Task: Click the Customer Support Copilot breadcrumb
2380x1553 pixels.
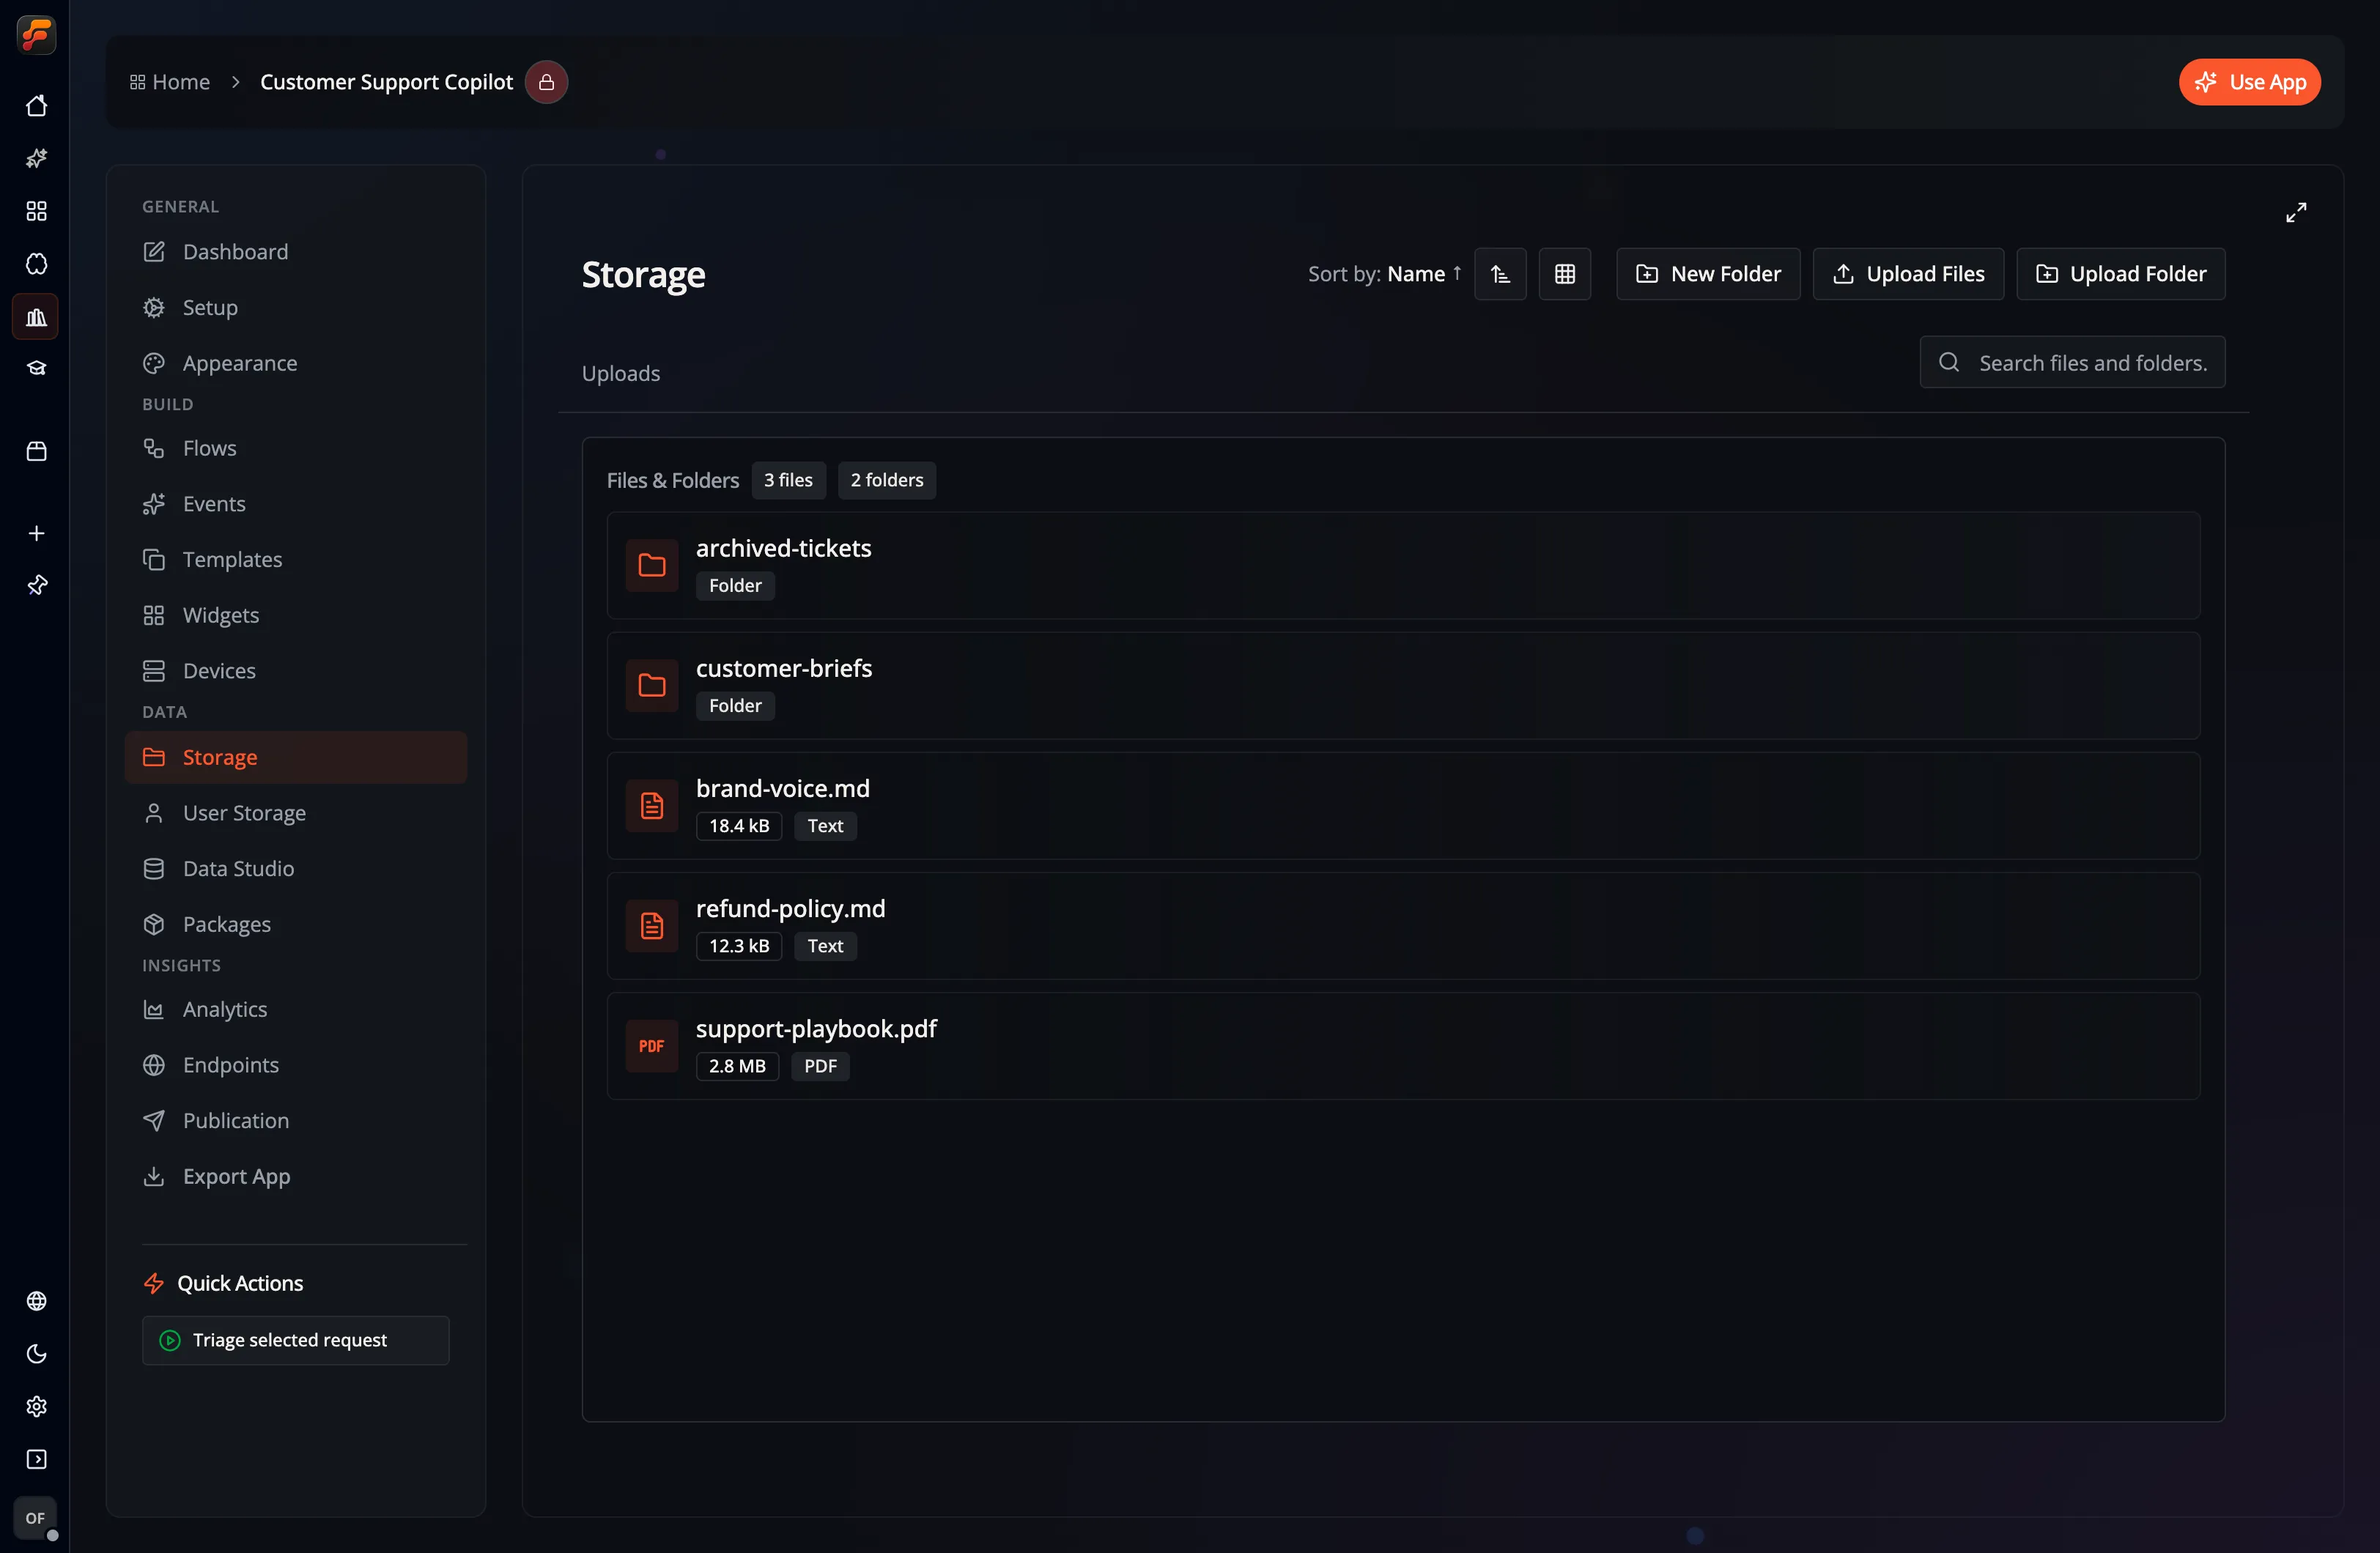Action: coord(386,82)
